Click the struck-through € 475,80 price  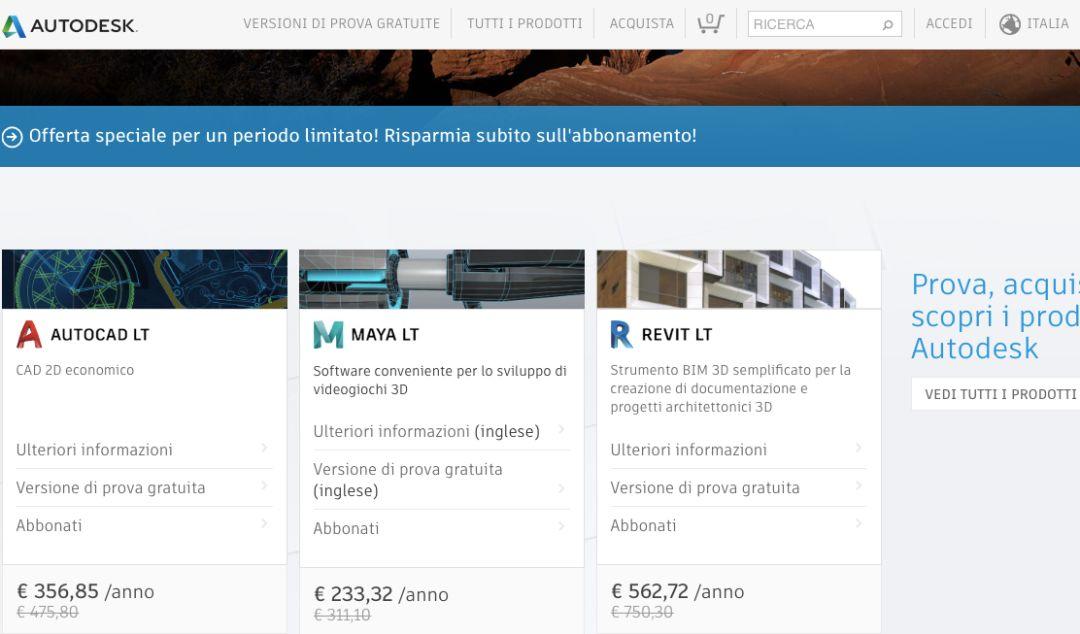(x=48, y=612)
